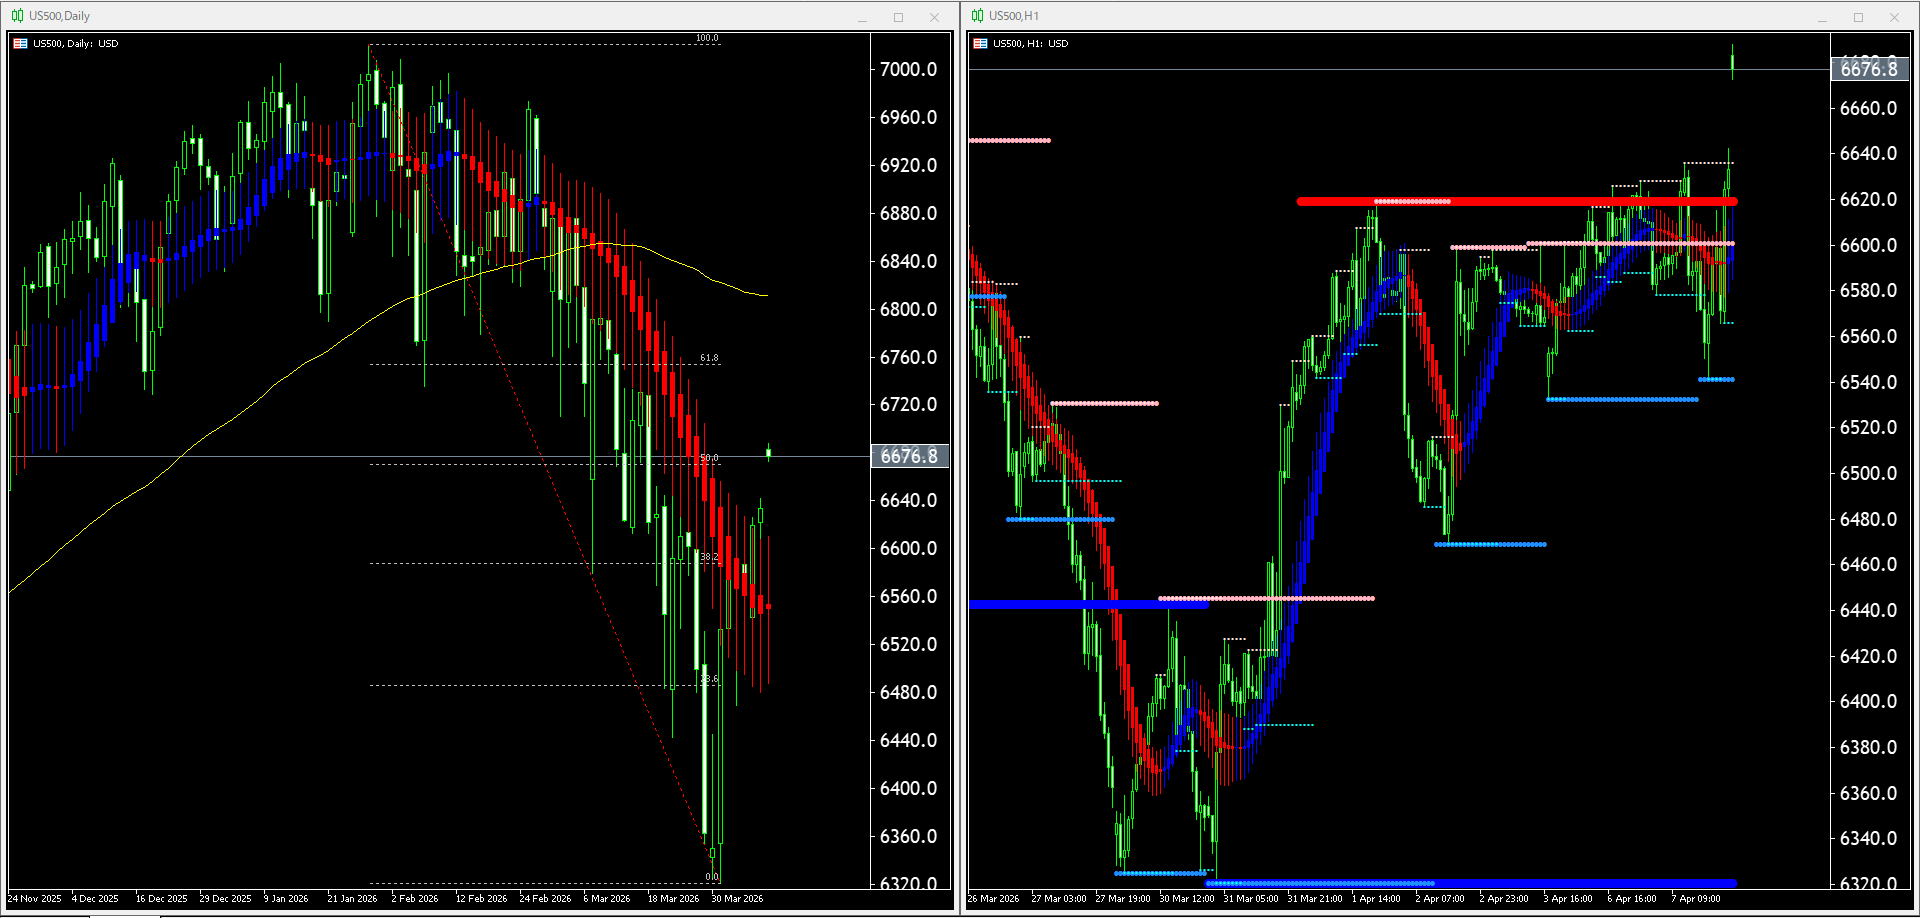The height and width of the screenshot is (918, 1920).
Task: Click 6660.0 on the H1 price scale
Action: pos(1868,108)
